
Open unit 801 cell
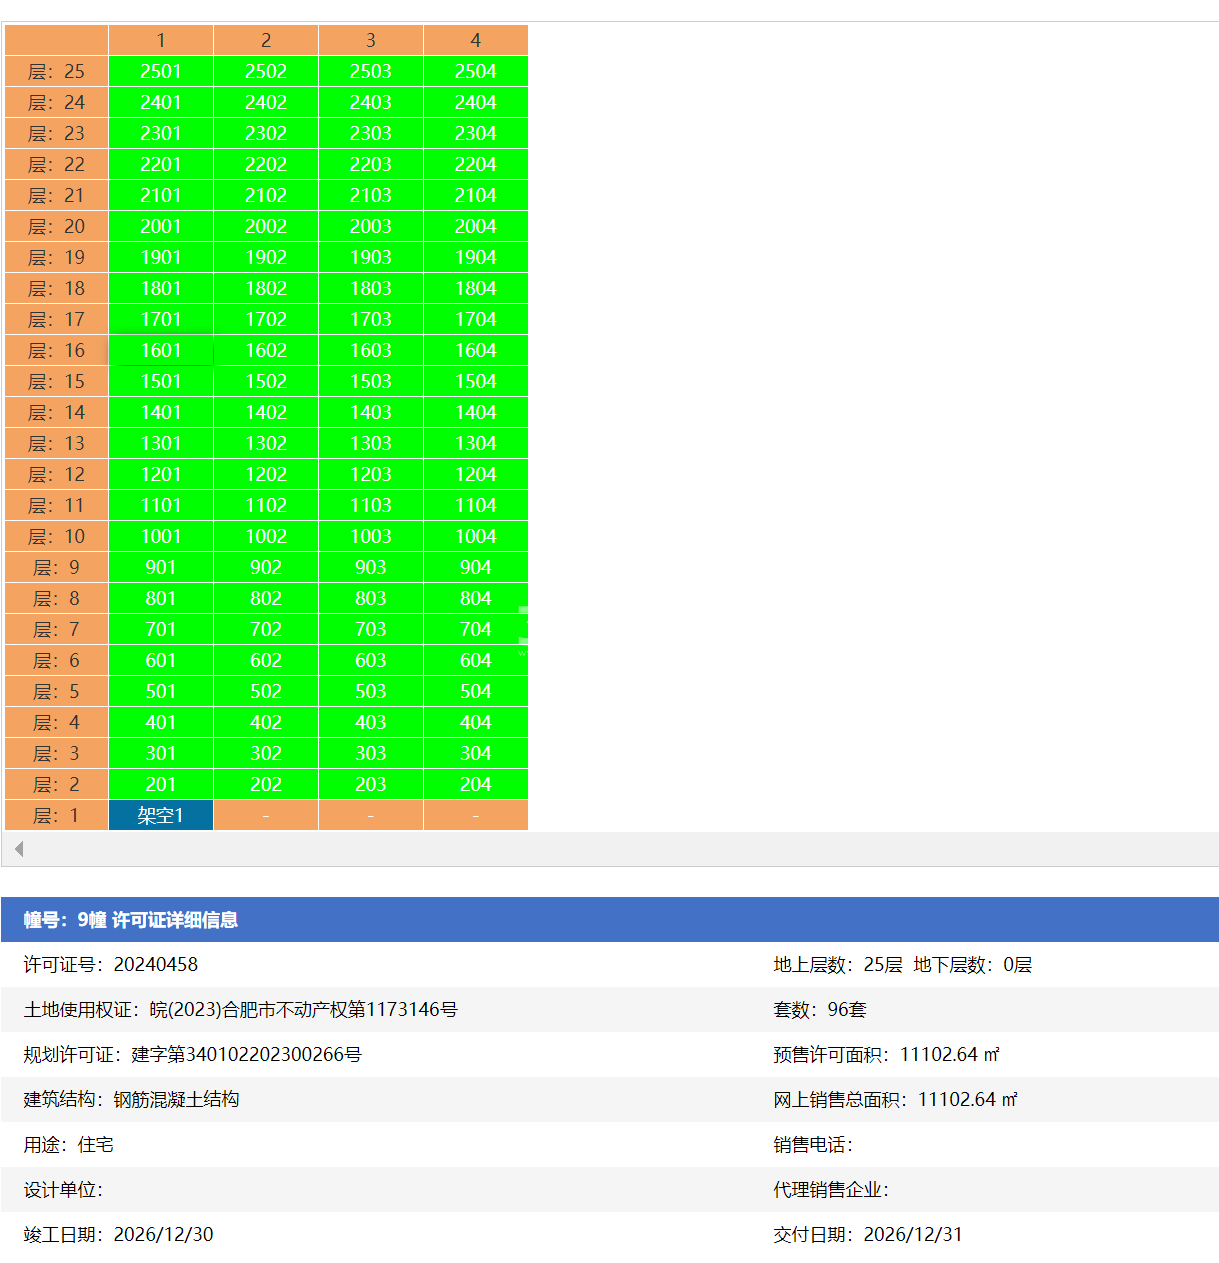pyautogui.click(x=161, y=598)
